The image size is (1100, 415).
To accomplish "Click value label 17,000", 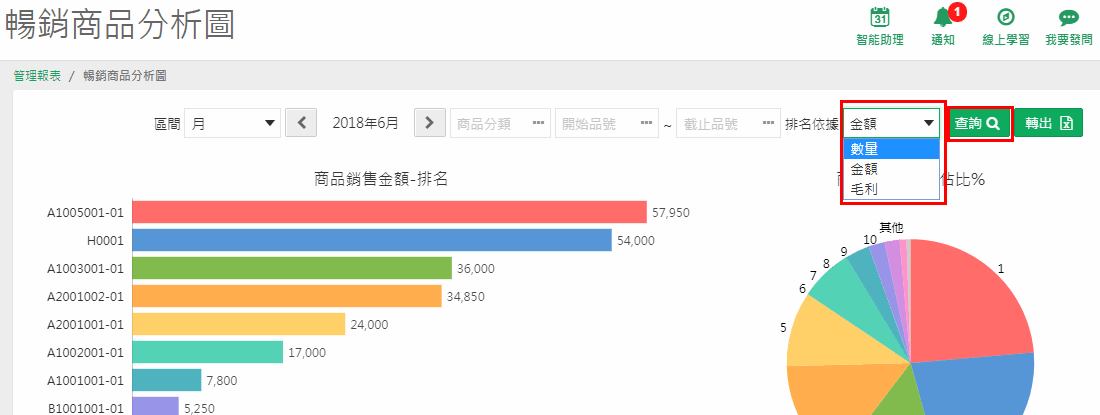I will tap(307, 353).
